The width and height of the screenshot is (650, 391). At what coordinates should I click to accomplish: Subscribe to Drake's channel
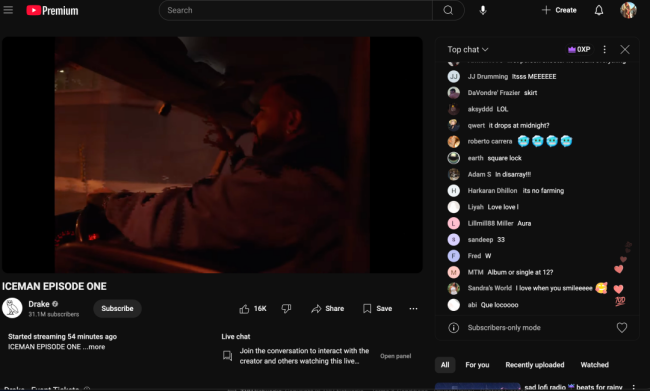117,308
